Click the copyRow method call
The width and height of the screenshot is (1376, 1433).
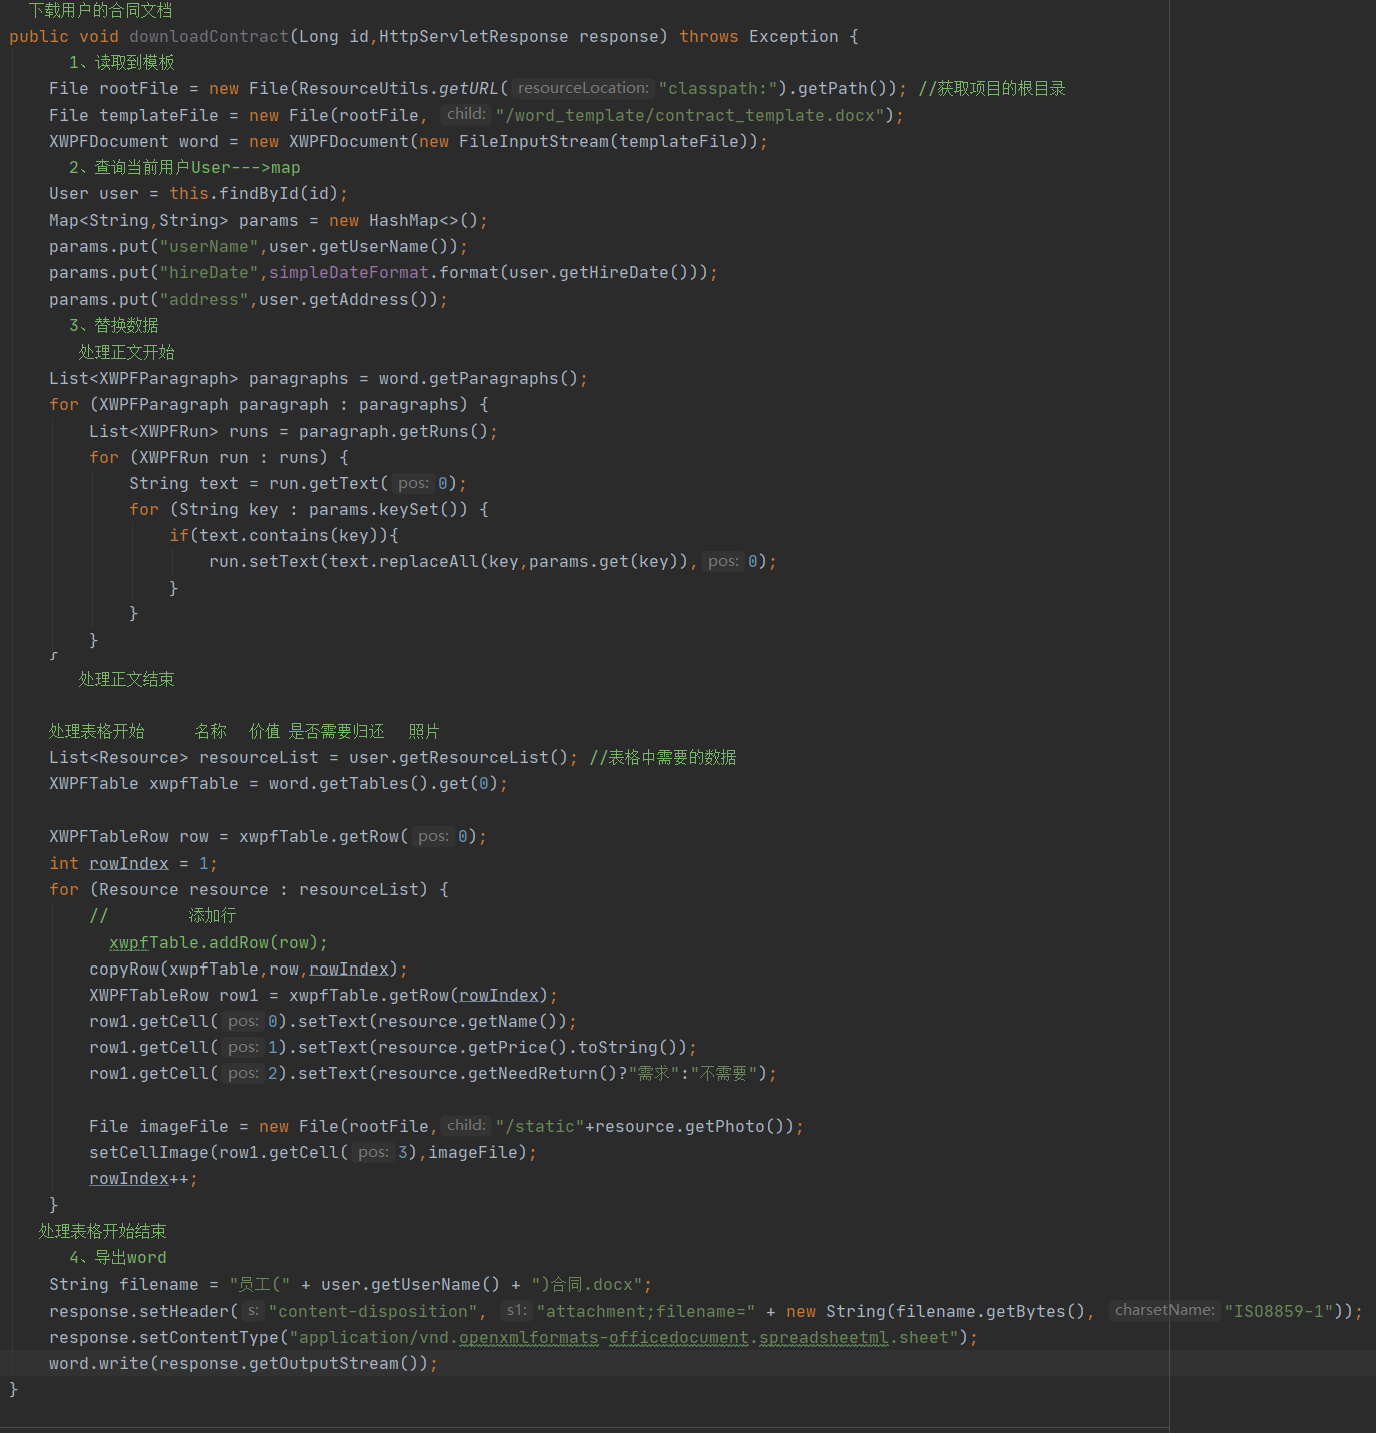[x=244, y=969]
